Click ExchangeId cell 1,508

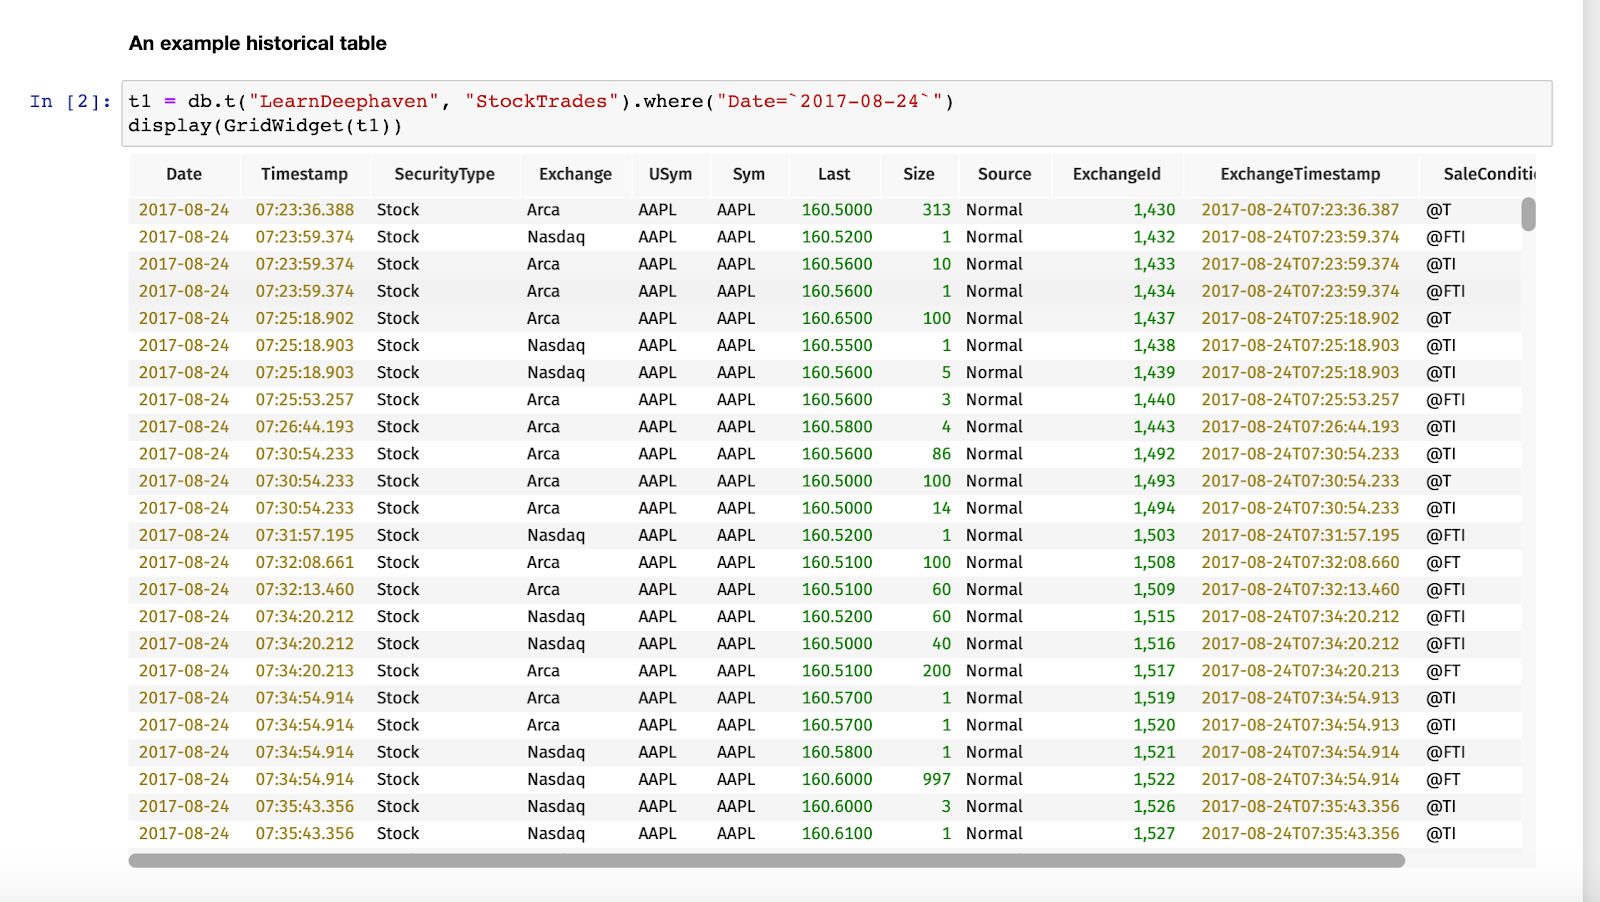1154,562
